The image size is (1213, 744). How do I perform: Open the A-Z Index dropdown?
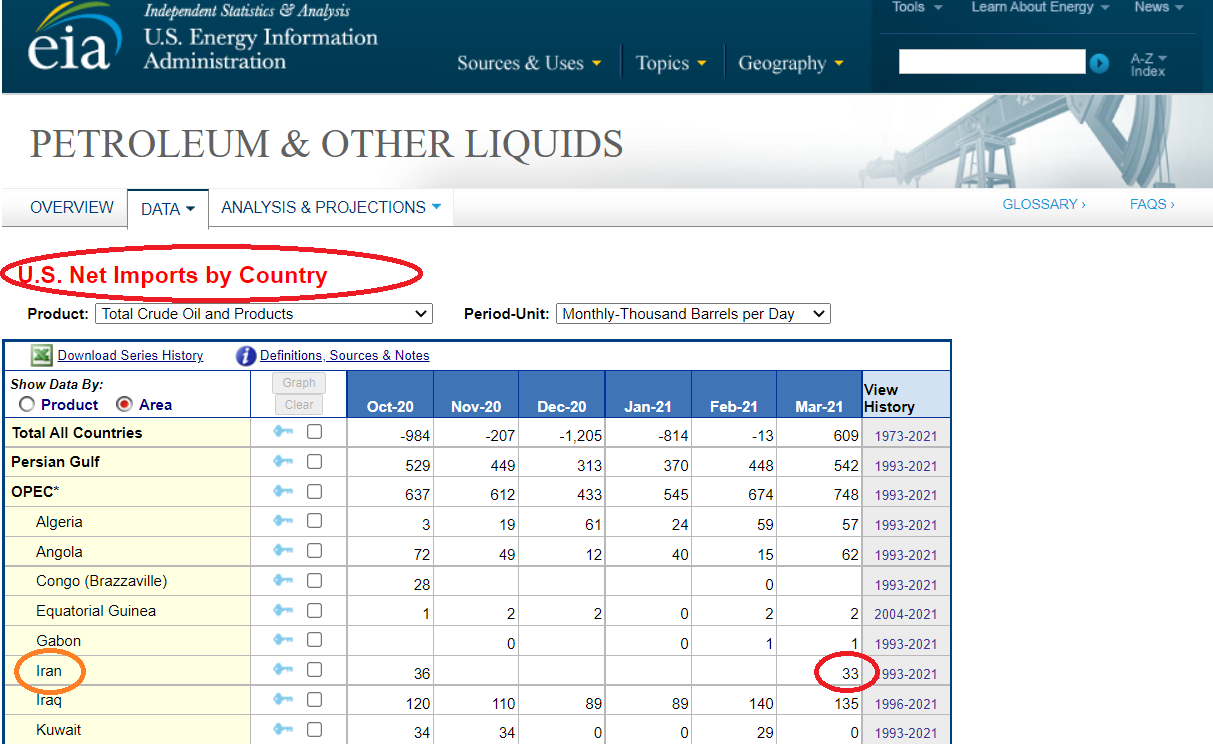(1149, 65)
